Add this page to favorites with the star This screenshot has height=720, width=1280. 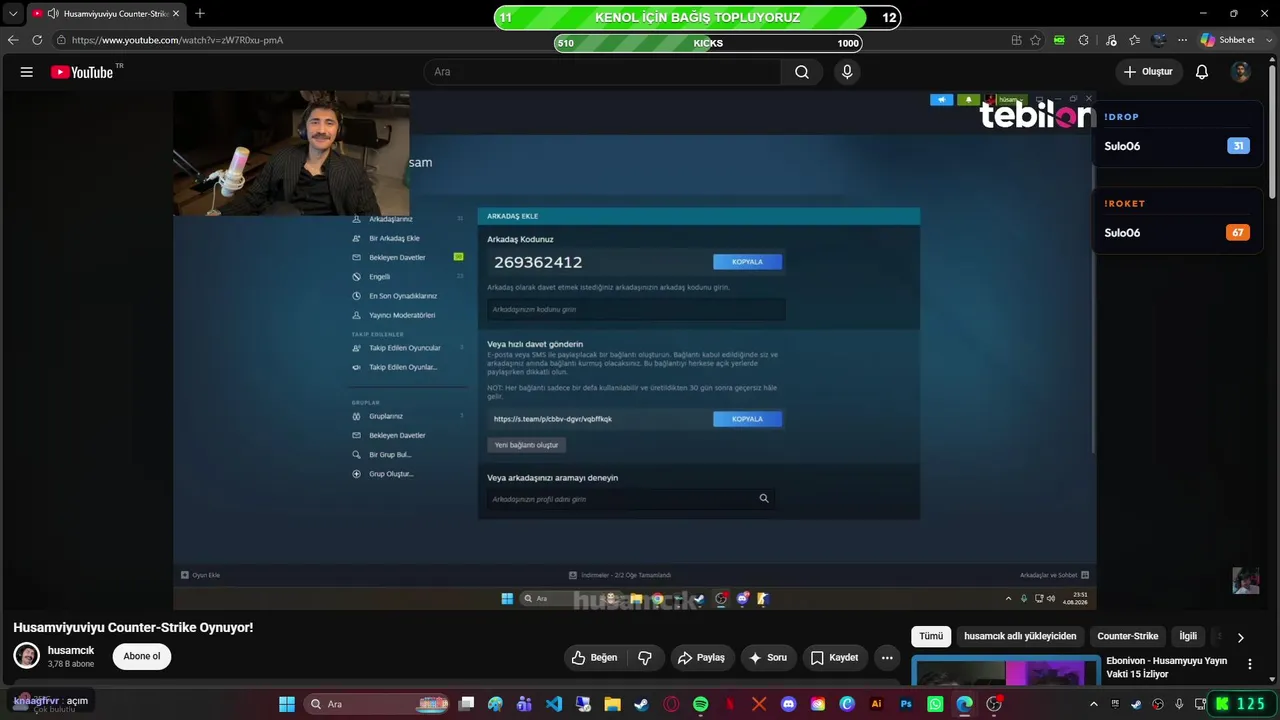click(x=1036, y=40)
